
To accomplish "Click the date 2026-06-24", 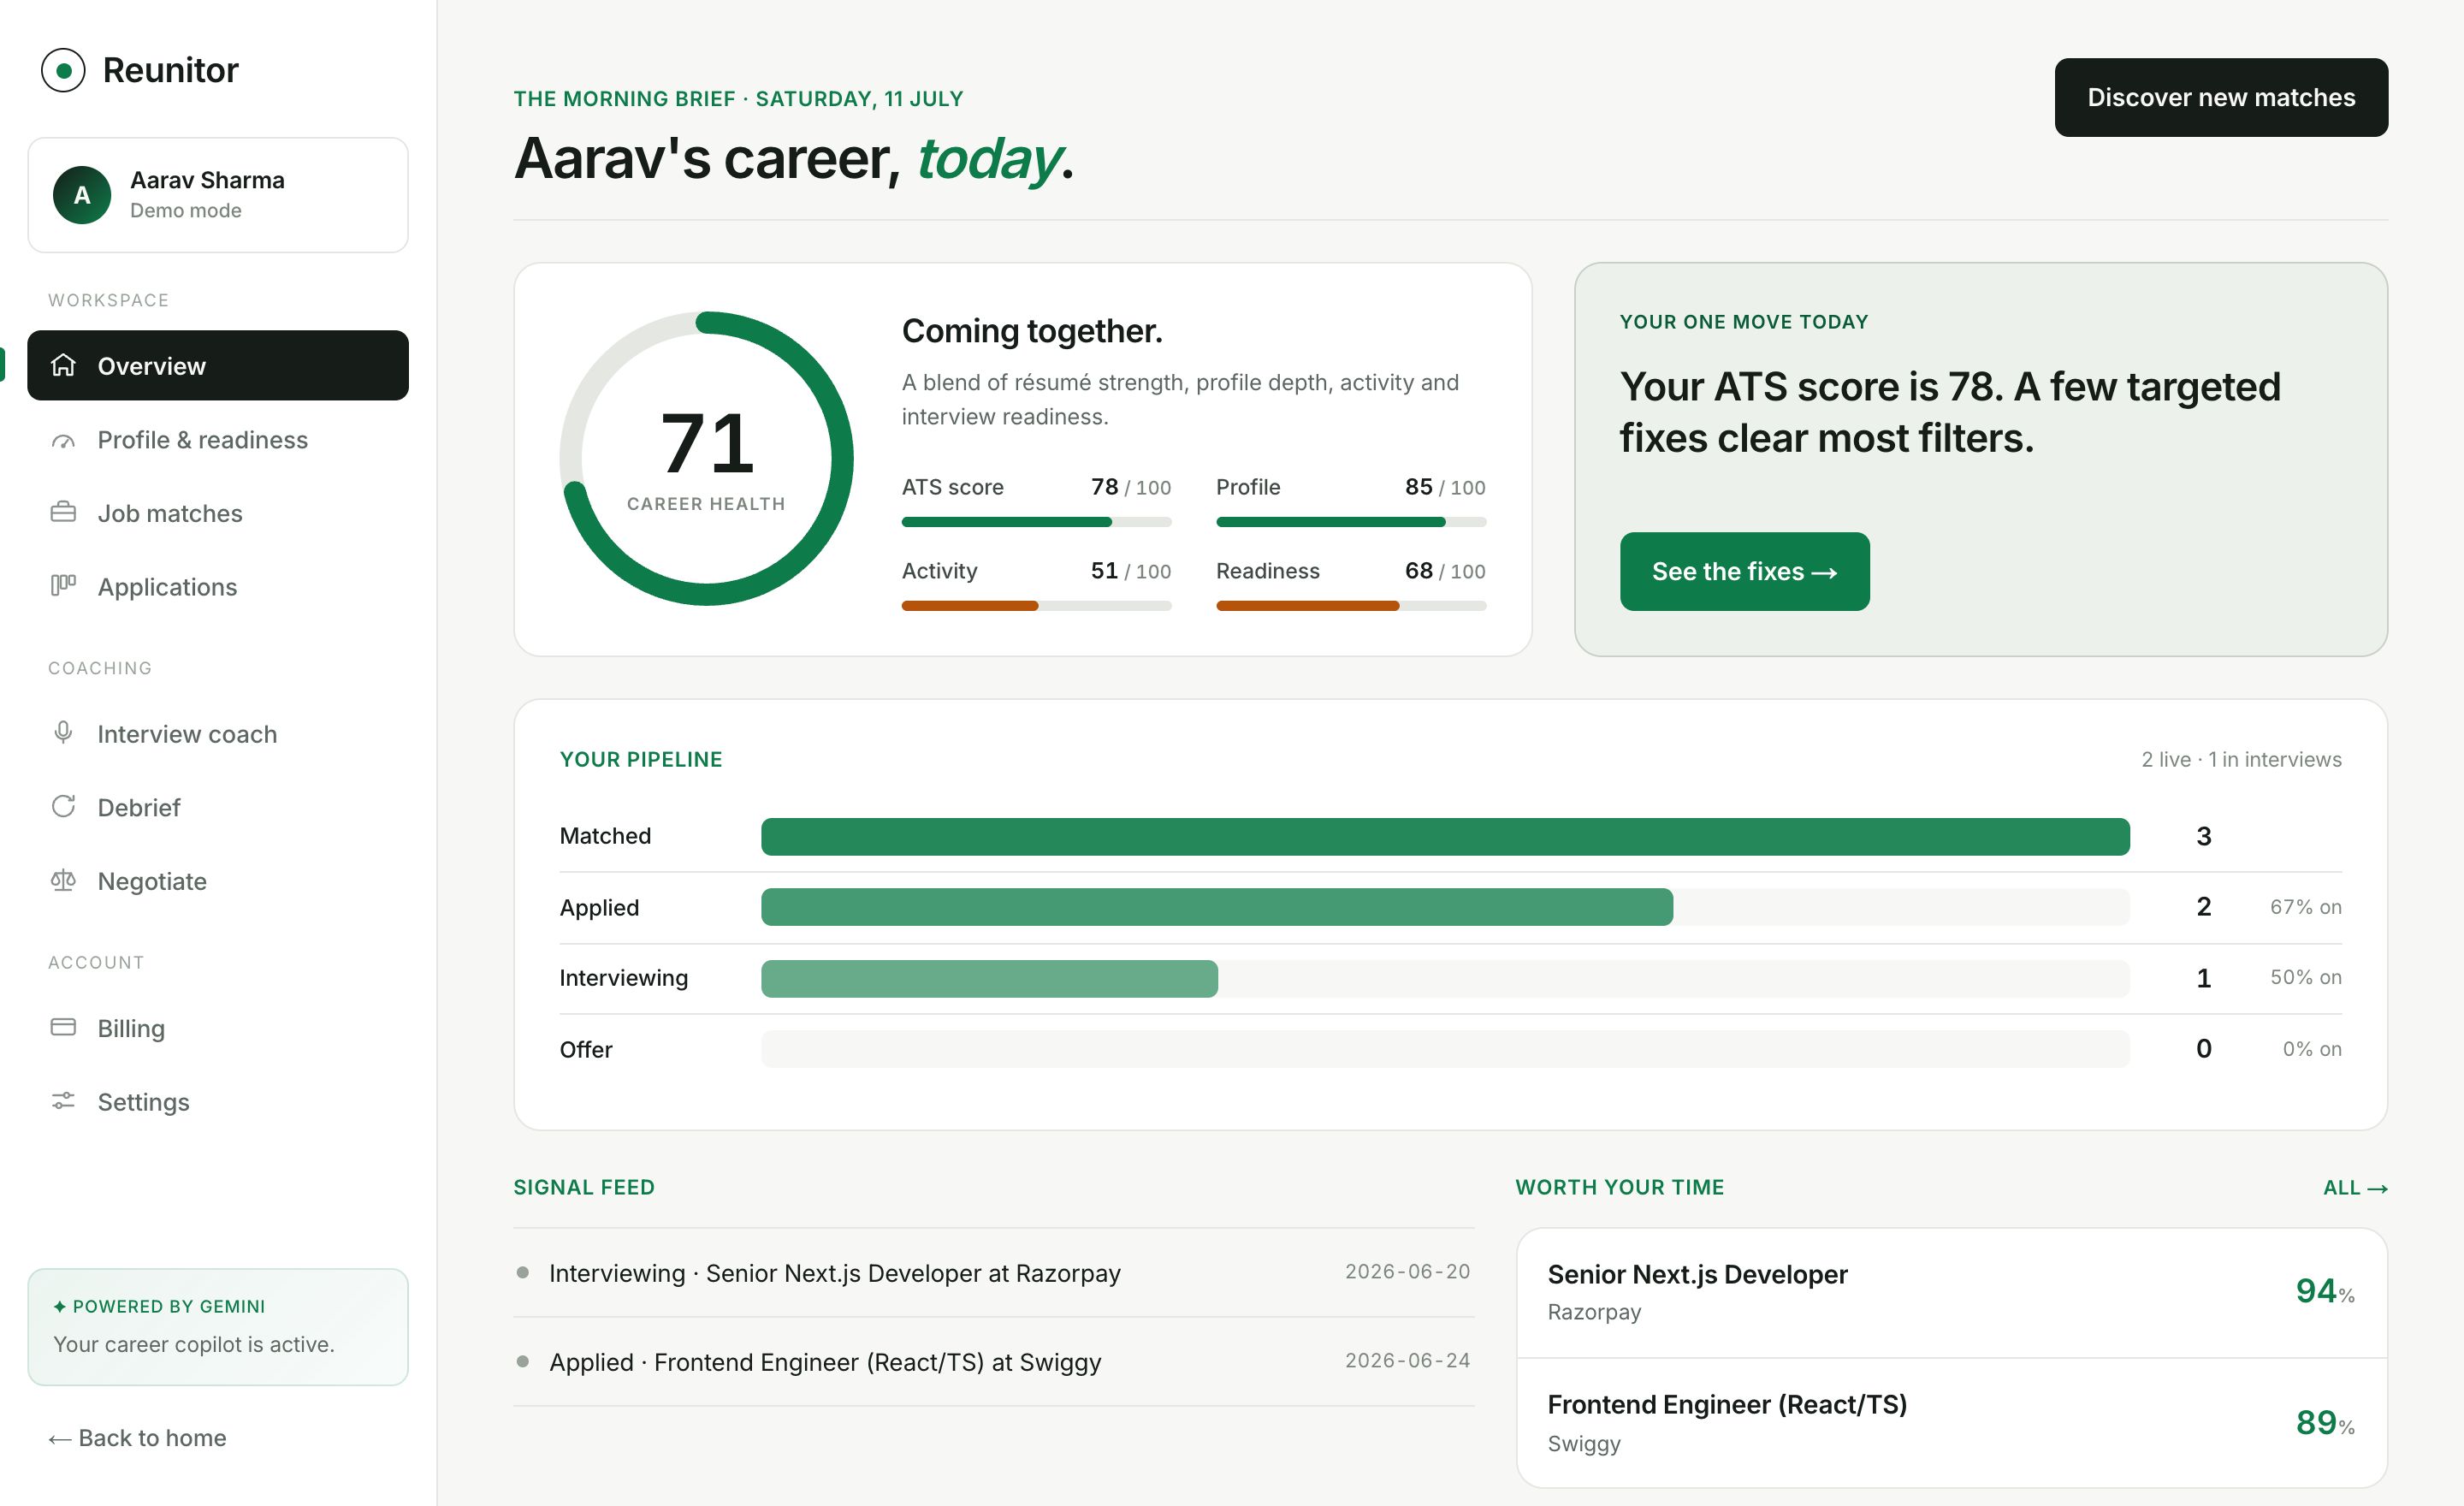I will [1407, 1360].
